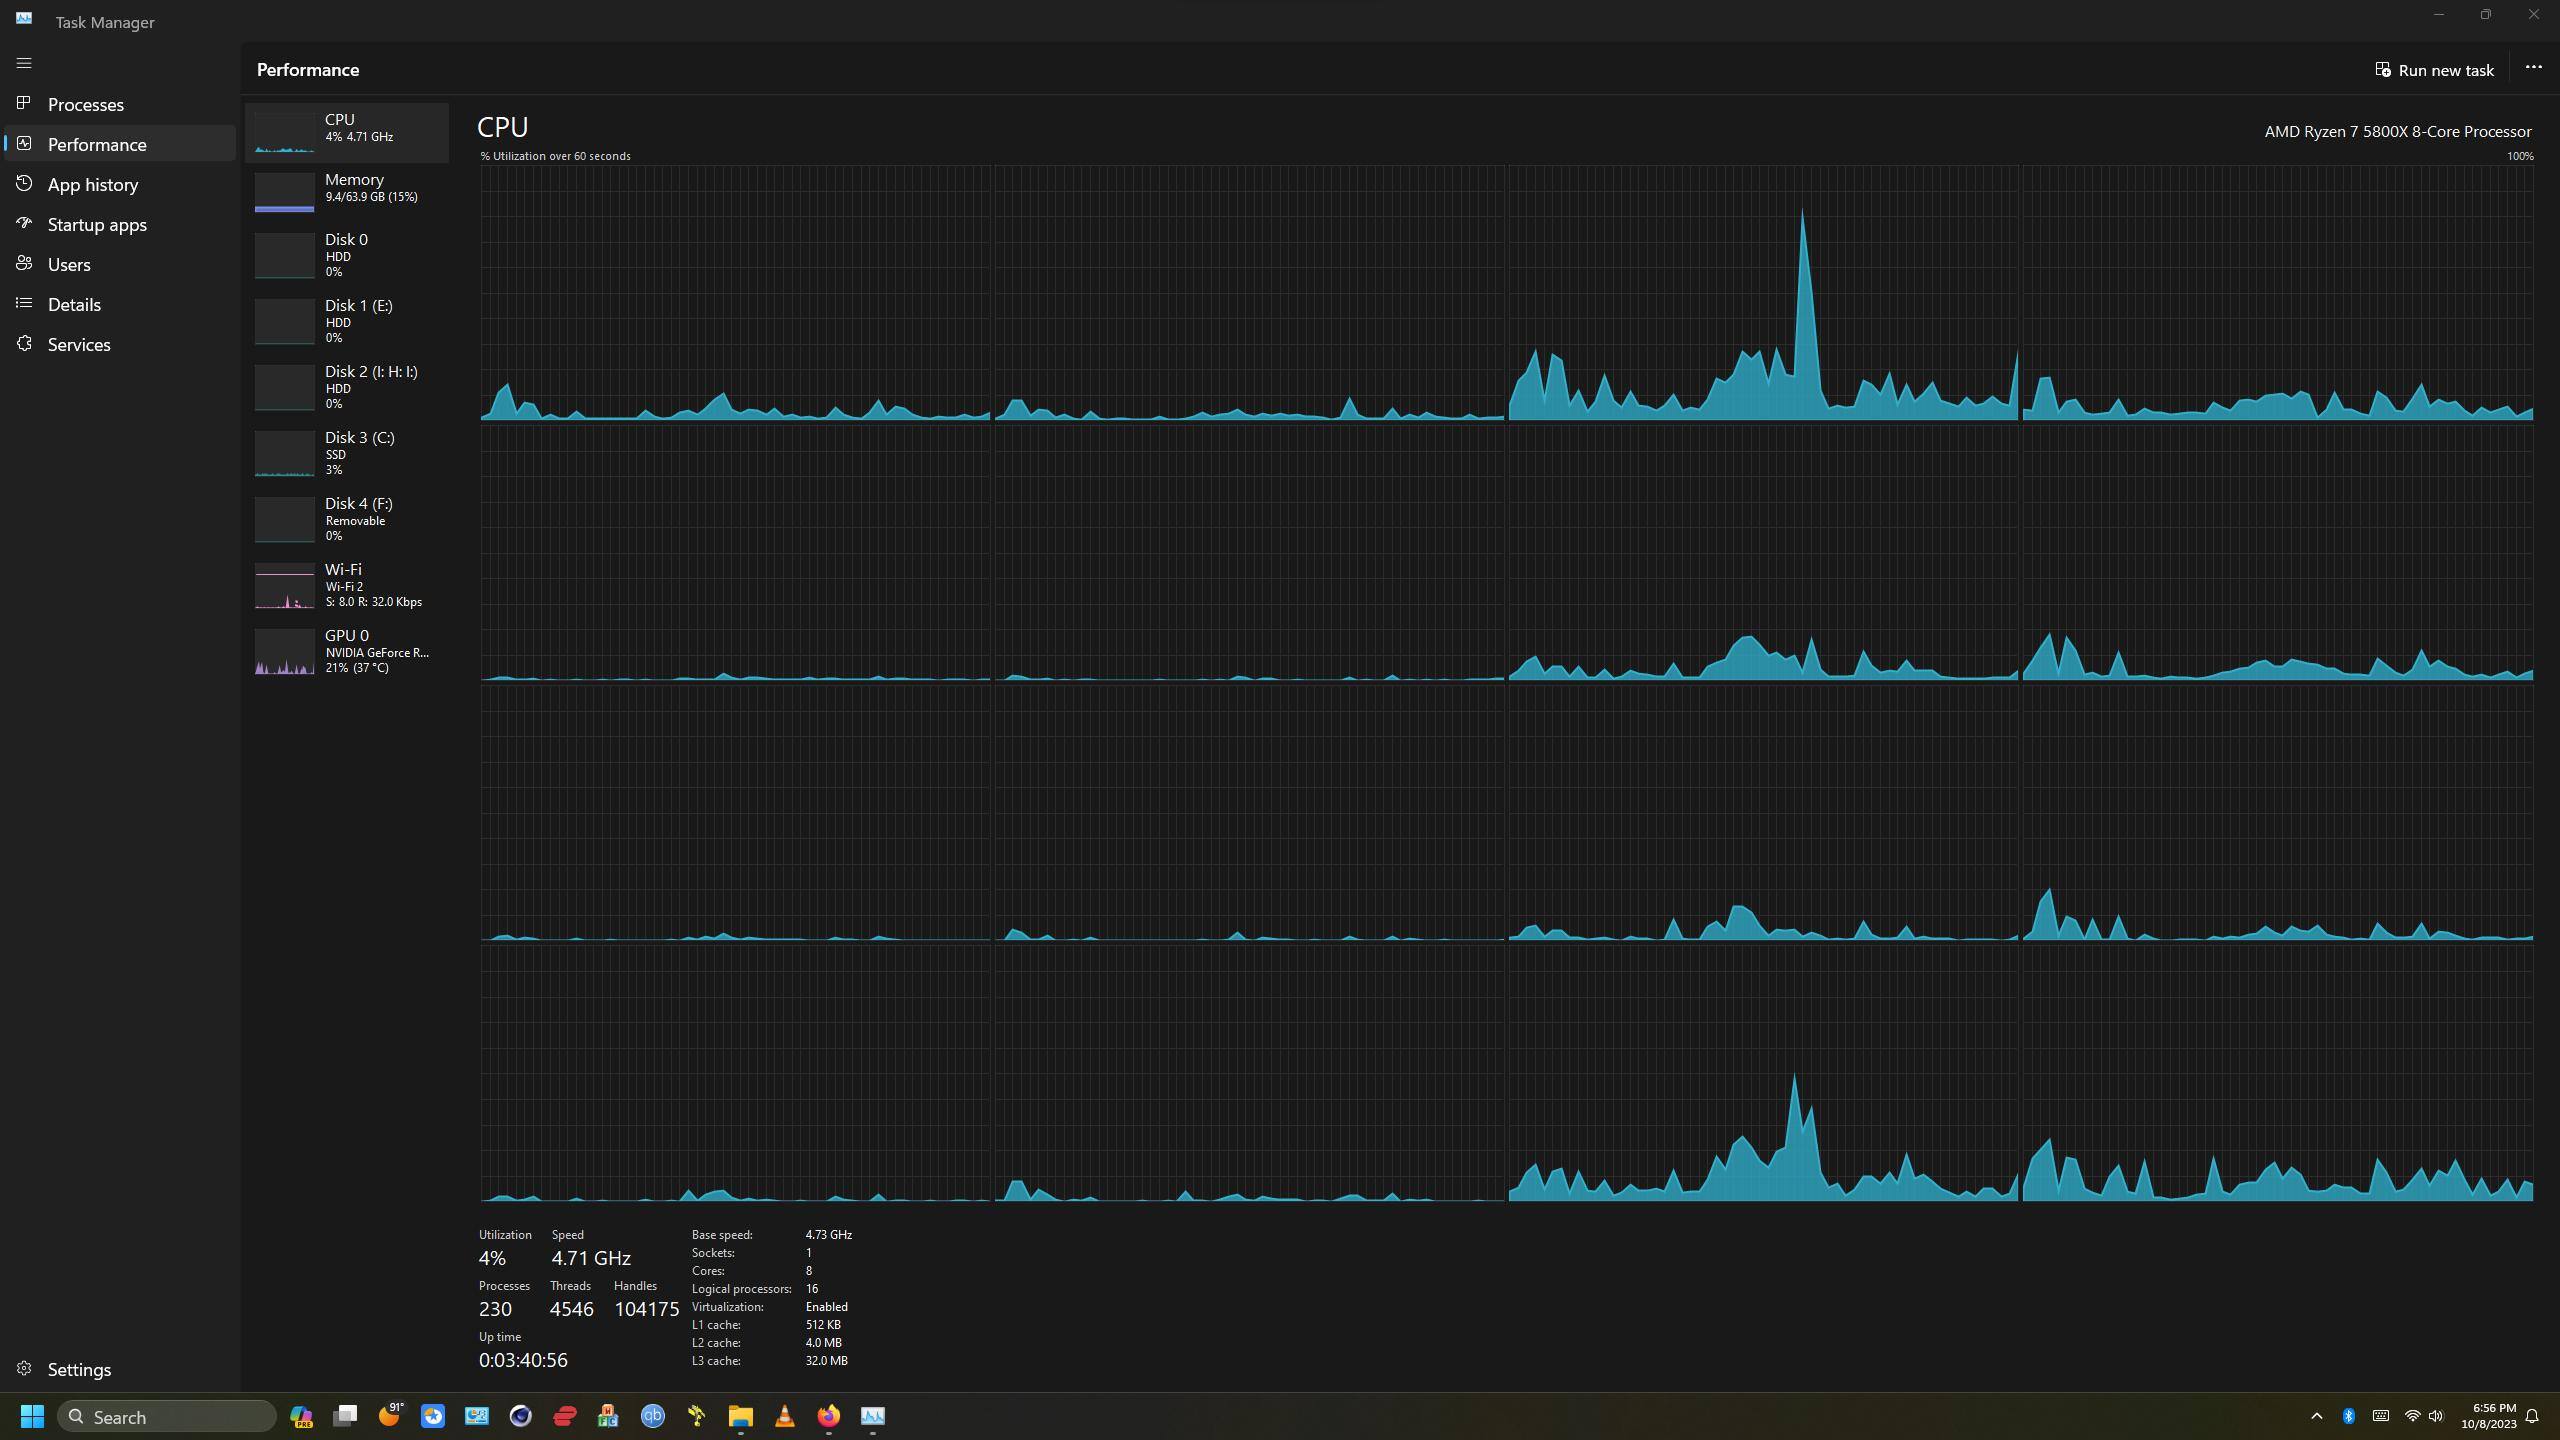Screen dimensions: 2560x1440
Task: Open the Users page
Action: click(69, 265)
